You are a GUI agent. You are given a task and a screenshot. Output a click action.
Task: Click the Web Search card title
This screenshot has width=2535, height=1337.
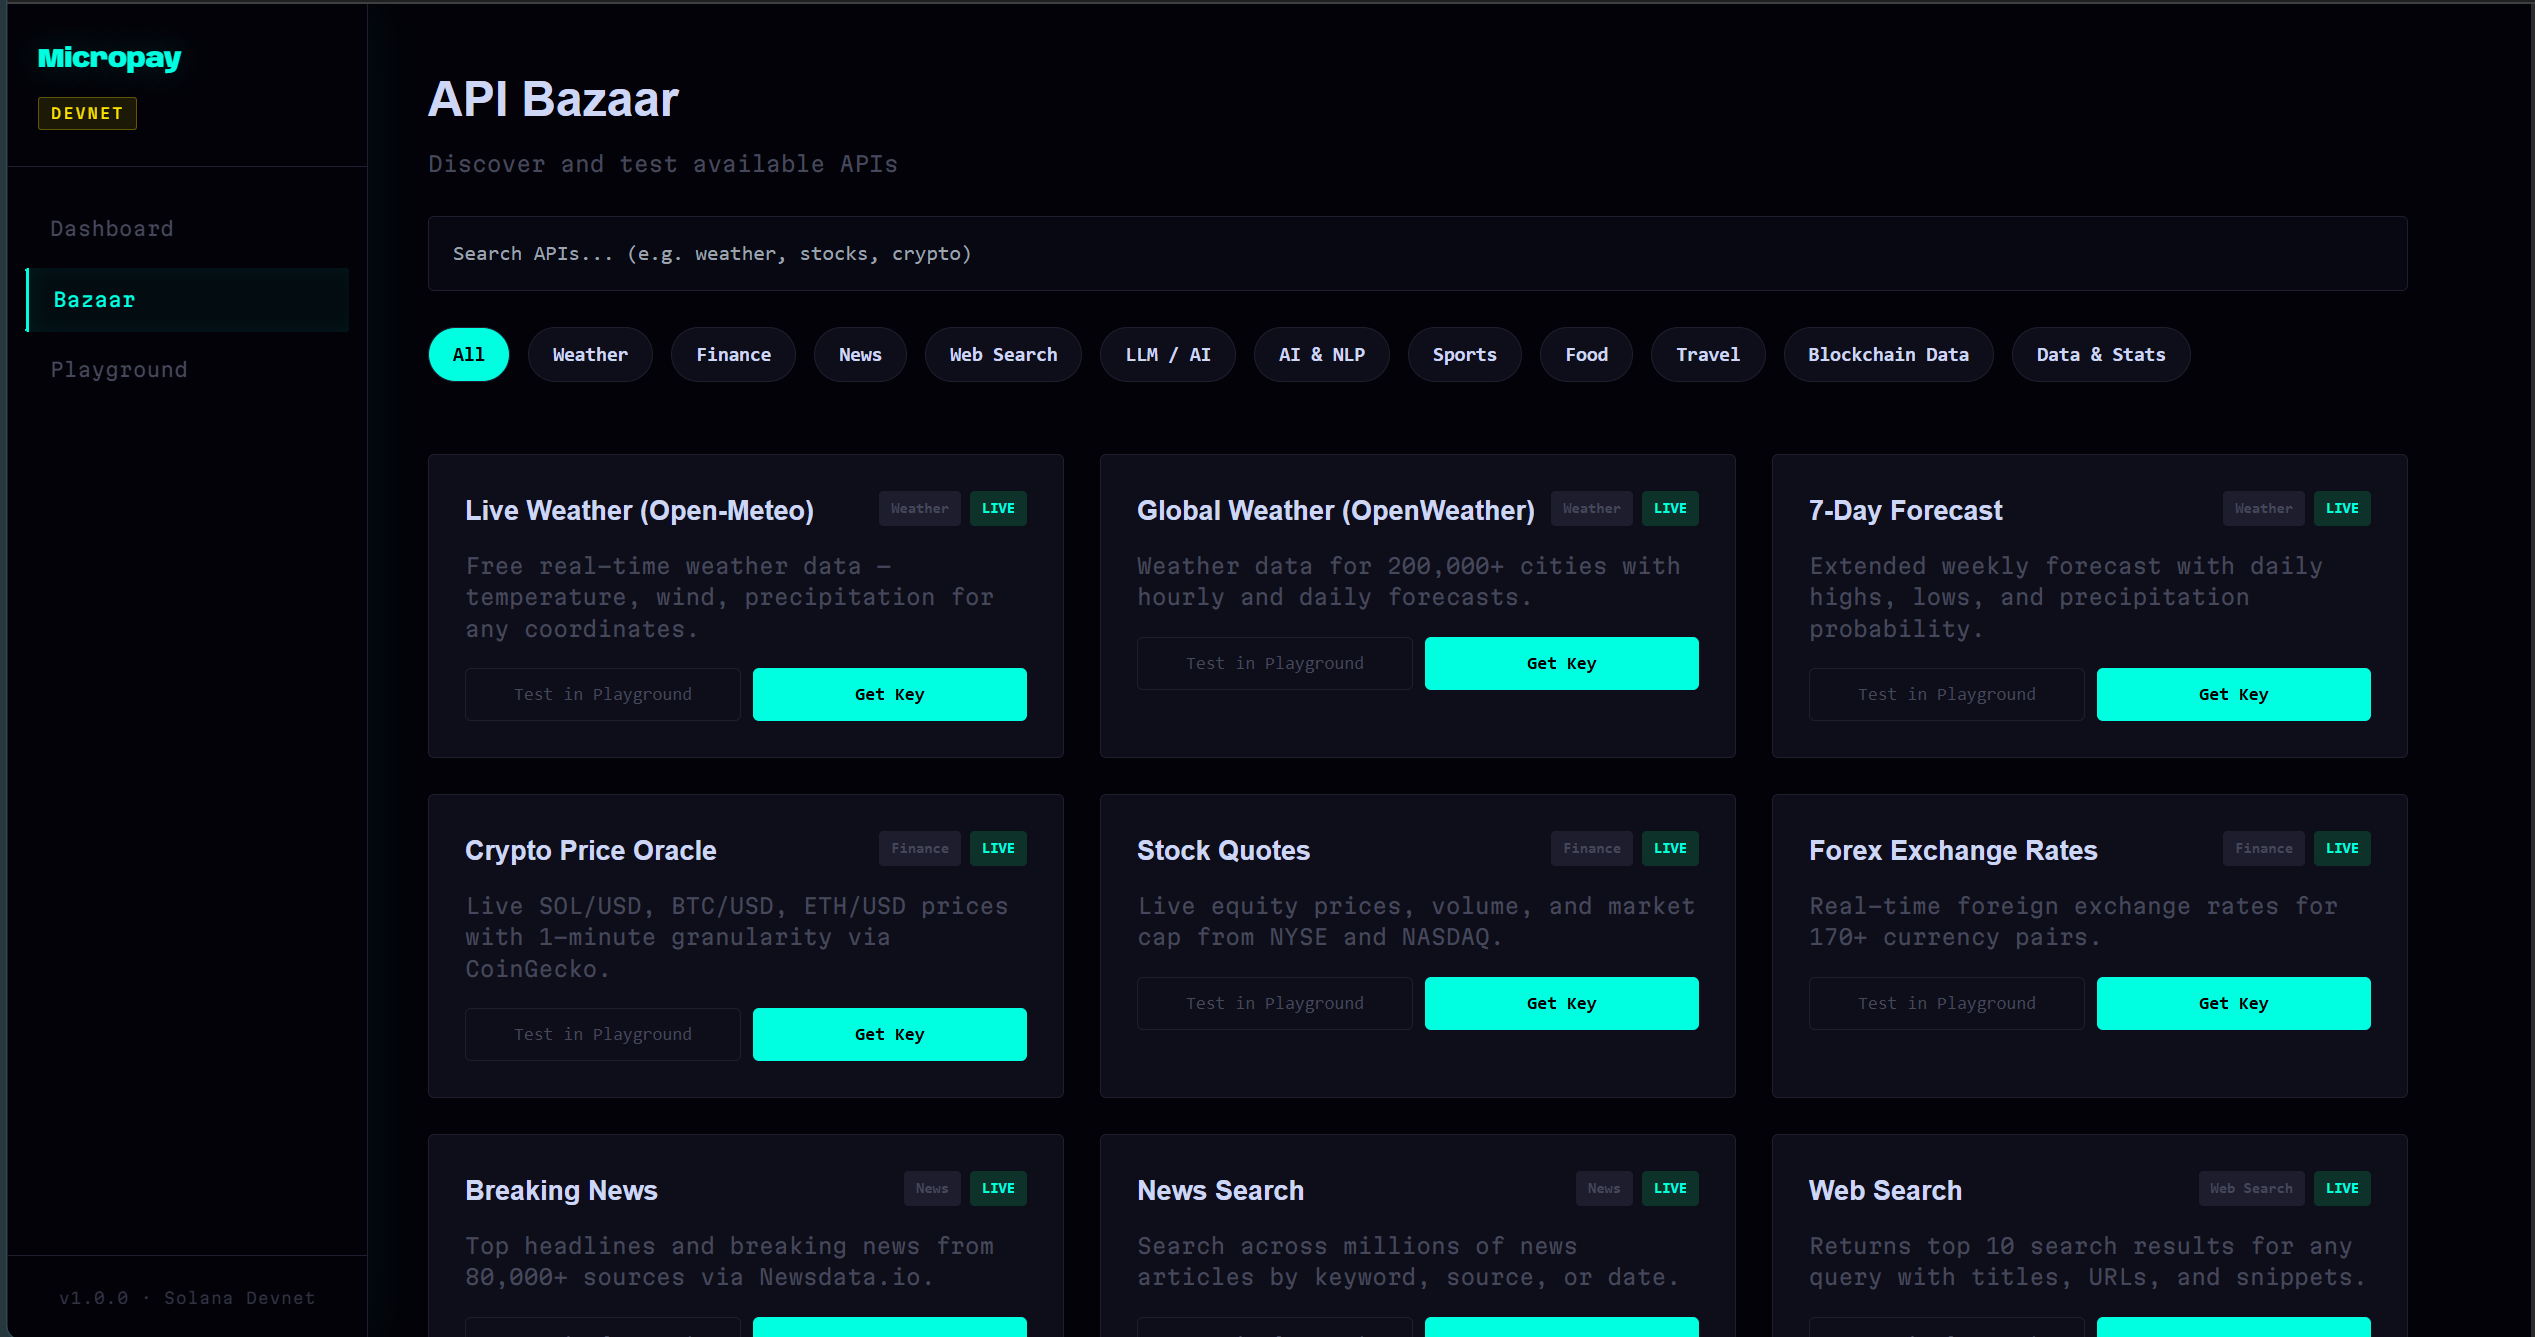pos(1884,1191)
